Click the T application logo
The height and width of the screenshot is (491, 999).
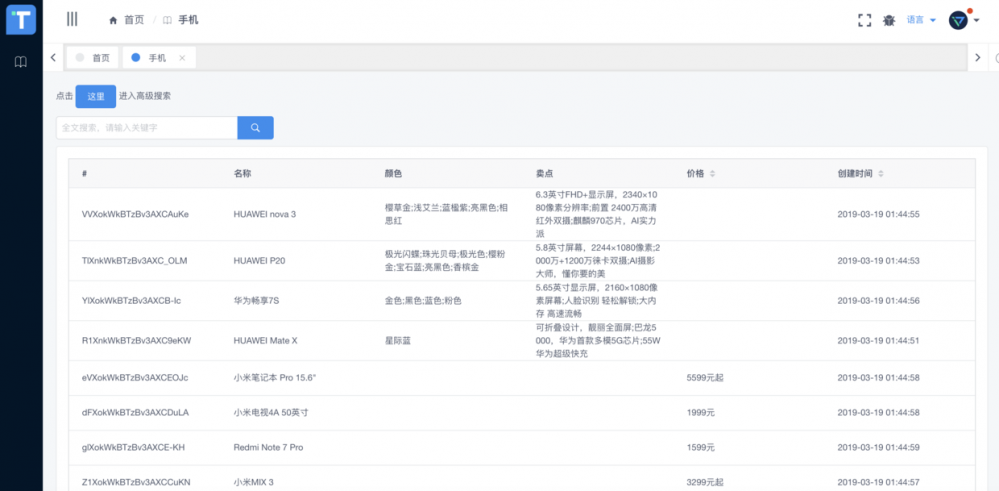click(x=21, y=20)
